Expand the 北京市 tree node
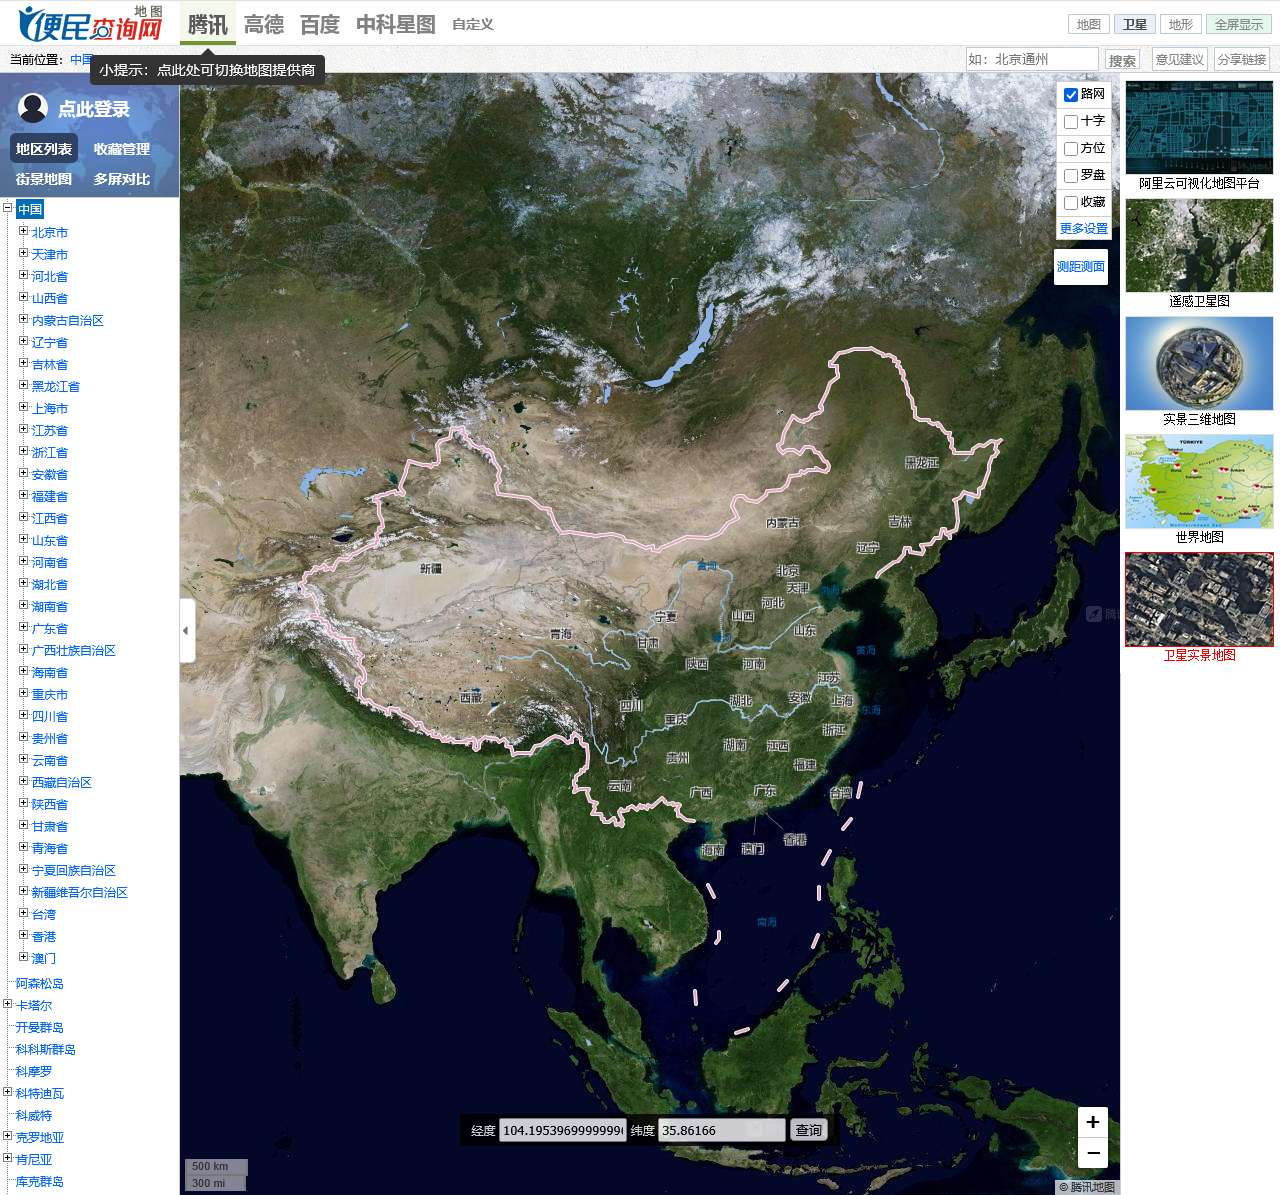The height and width of the screenshot is (1195, 1280). 24,231
